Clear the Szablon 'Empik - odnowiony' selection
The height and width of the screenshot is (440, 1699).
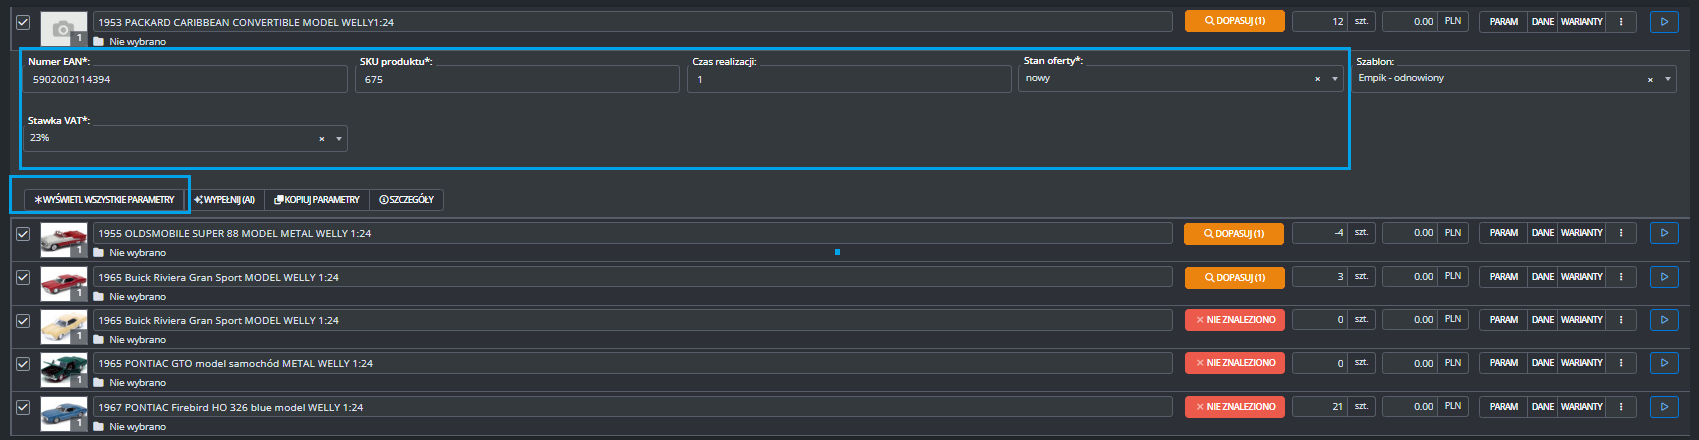point(1650,79)
